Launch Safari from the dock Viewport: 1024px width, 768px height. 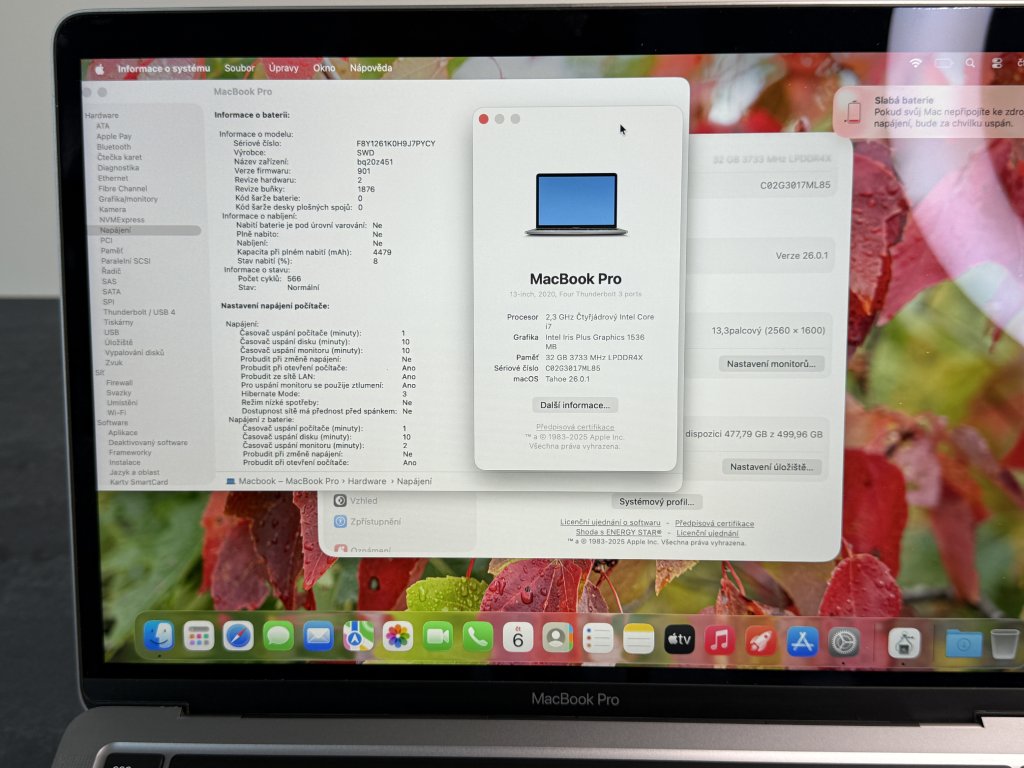tap(238, 636)
